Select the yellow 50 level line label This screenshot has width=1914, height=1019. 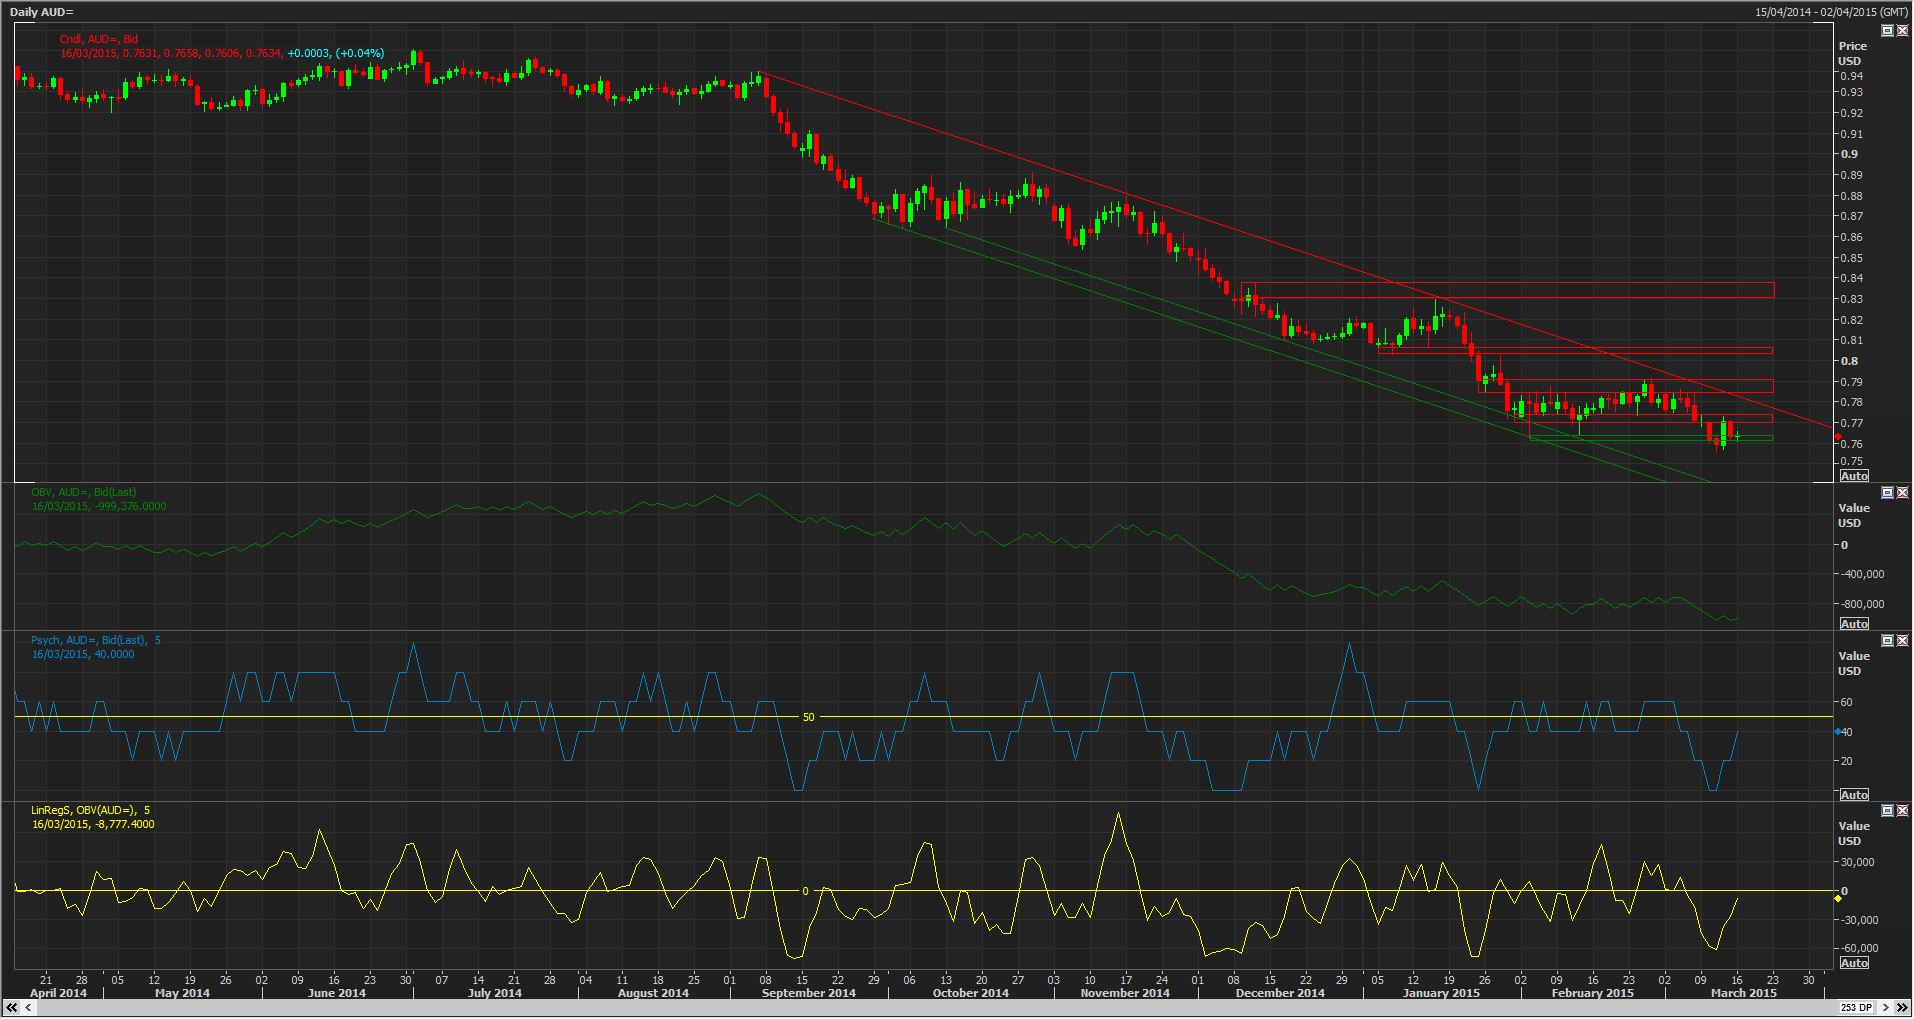(809, 717)
